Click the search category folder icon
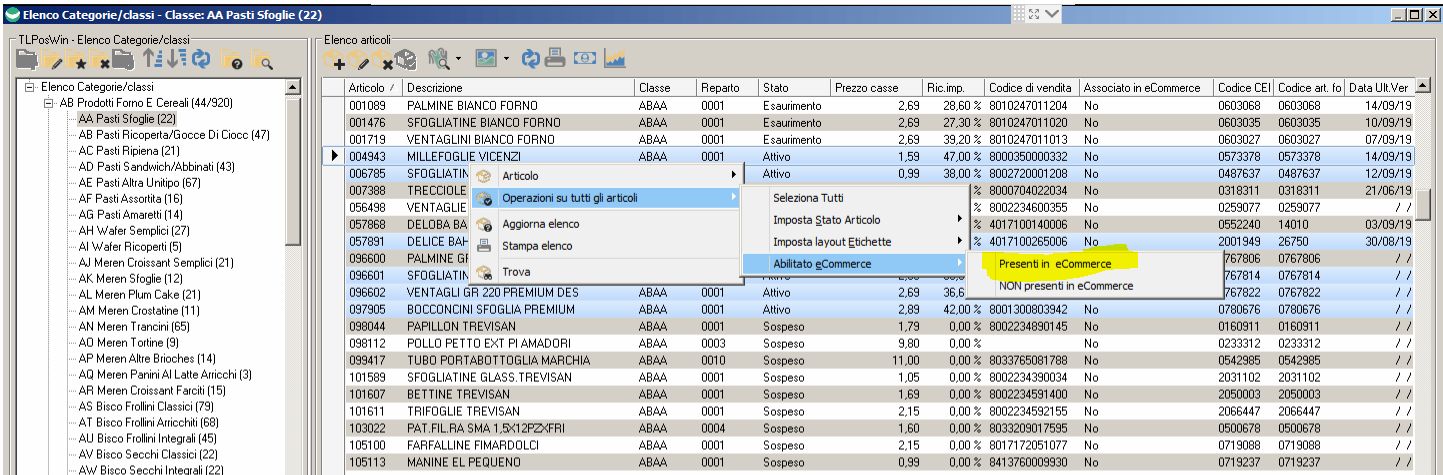The height and width of the screenshot is (475, 1443). pyautogui.click(x=262, y=60)
